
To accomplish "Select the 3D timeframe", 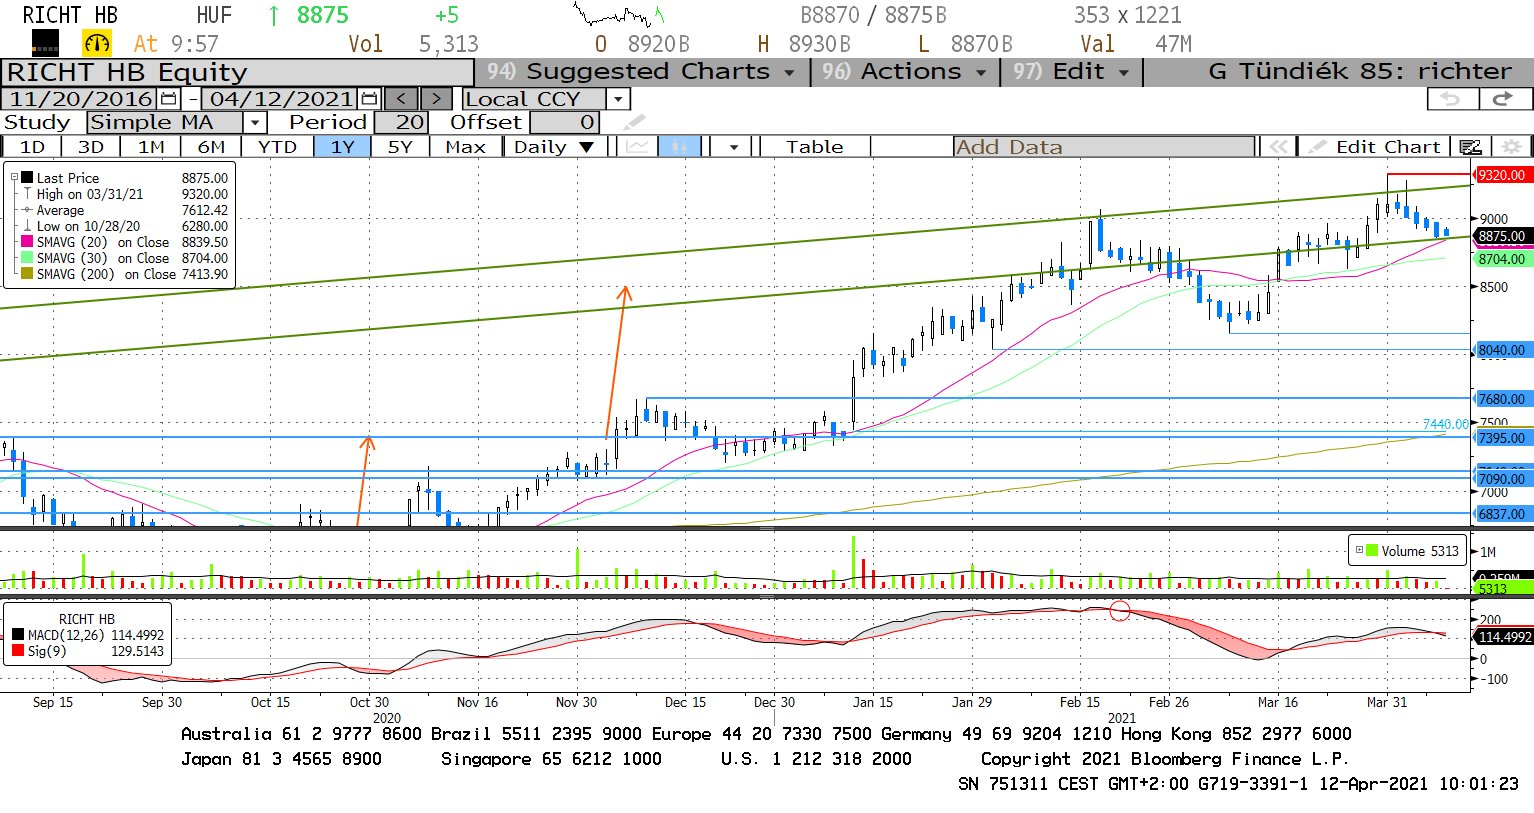I will 90,147.
